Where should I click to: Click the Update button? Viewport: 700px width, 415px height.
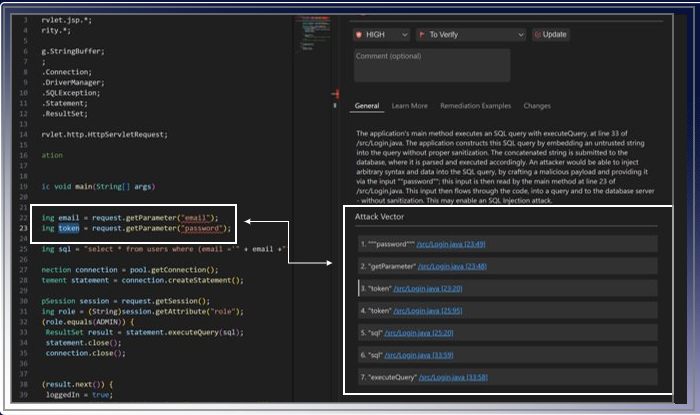(550, 35)
